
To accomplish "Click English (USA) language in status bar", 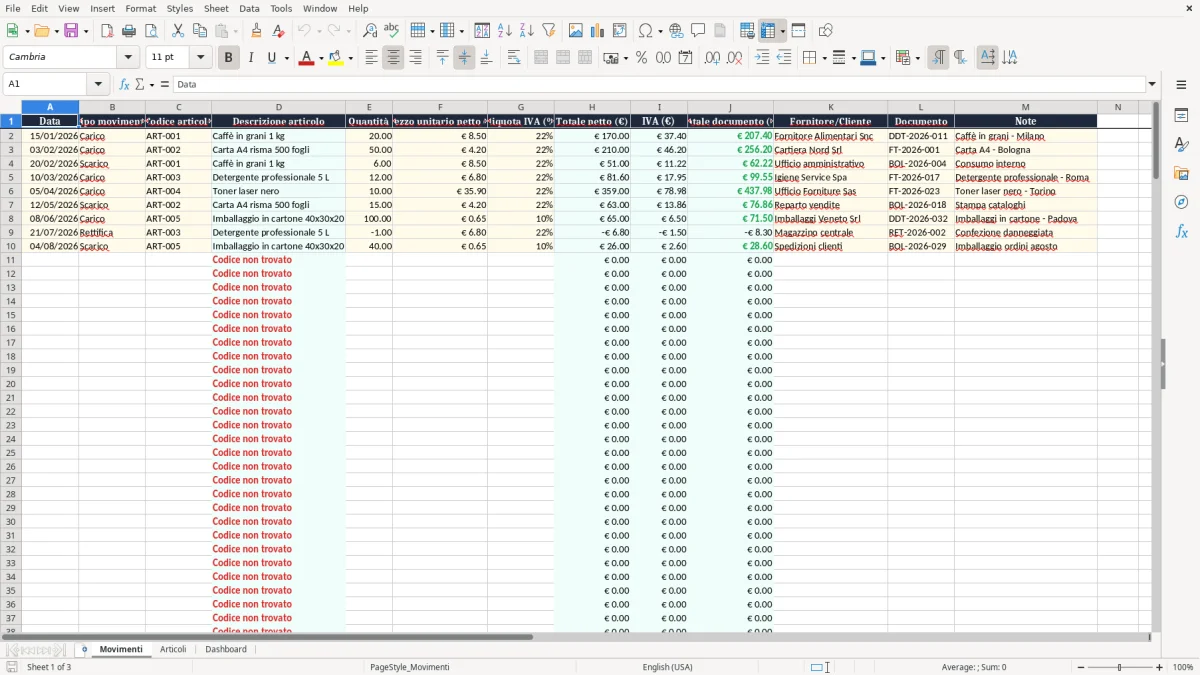I will pos(667,667).
